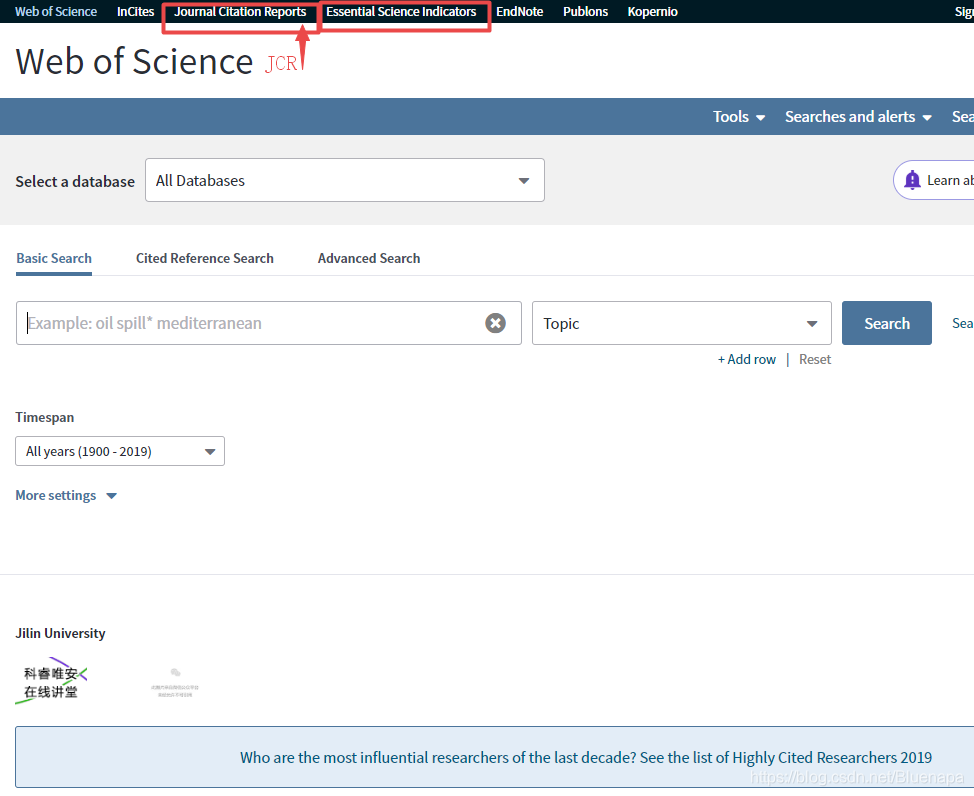Open Highly Cited Researchers 2019 banner link

(x=586, y=757)
